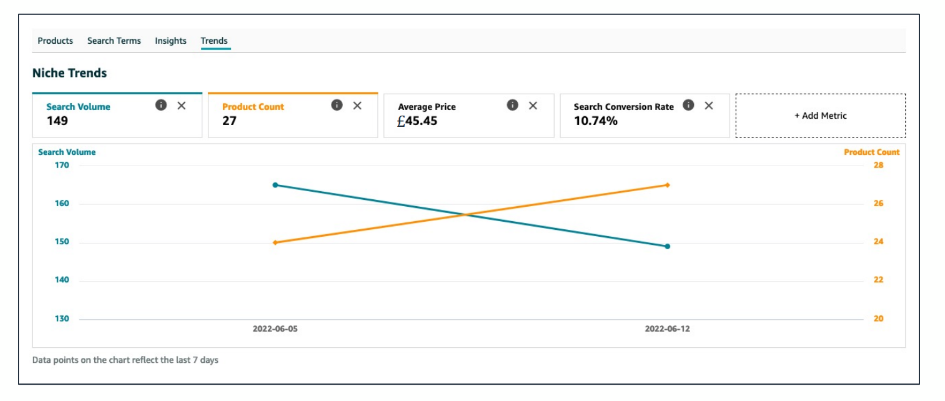Click info icon on Average Price card
The image size is (945, 401).
(x=513, y=105)
